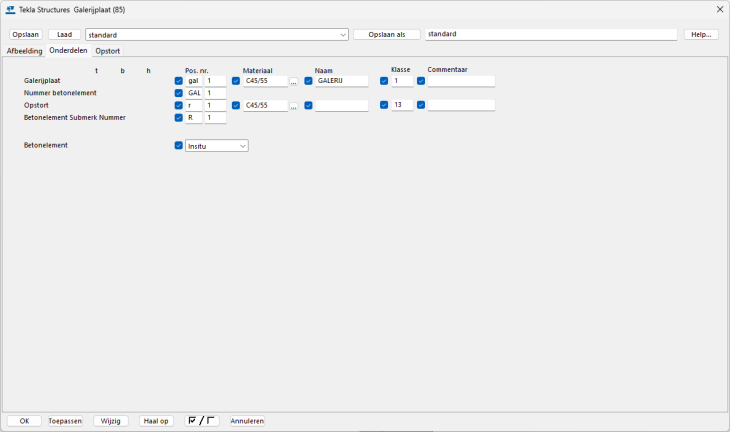
Task: Open material browser for Galerijplaat row
Action: tap(294, 81)
